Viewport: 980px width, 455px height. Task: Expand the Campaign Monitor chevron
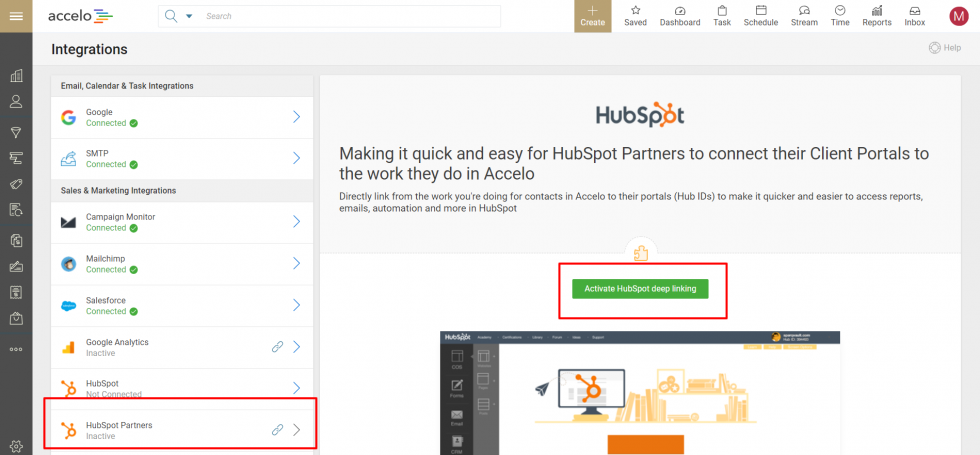pyautogui.click(x=297, y=221)
